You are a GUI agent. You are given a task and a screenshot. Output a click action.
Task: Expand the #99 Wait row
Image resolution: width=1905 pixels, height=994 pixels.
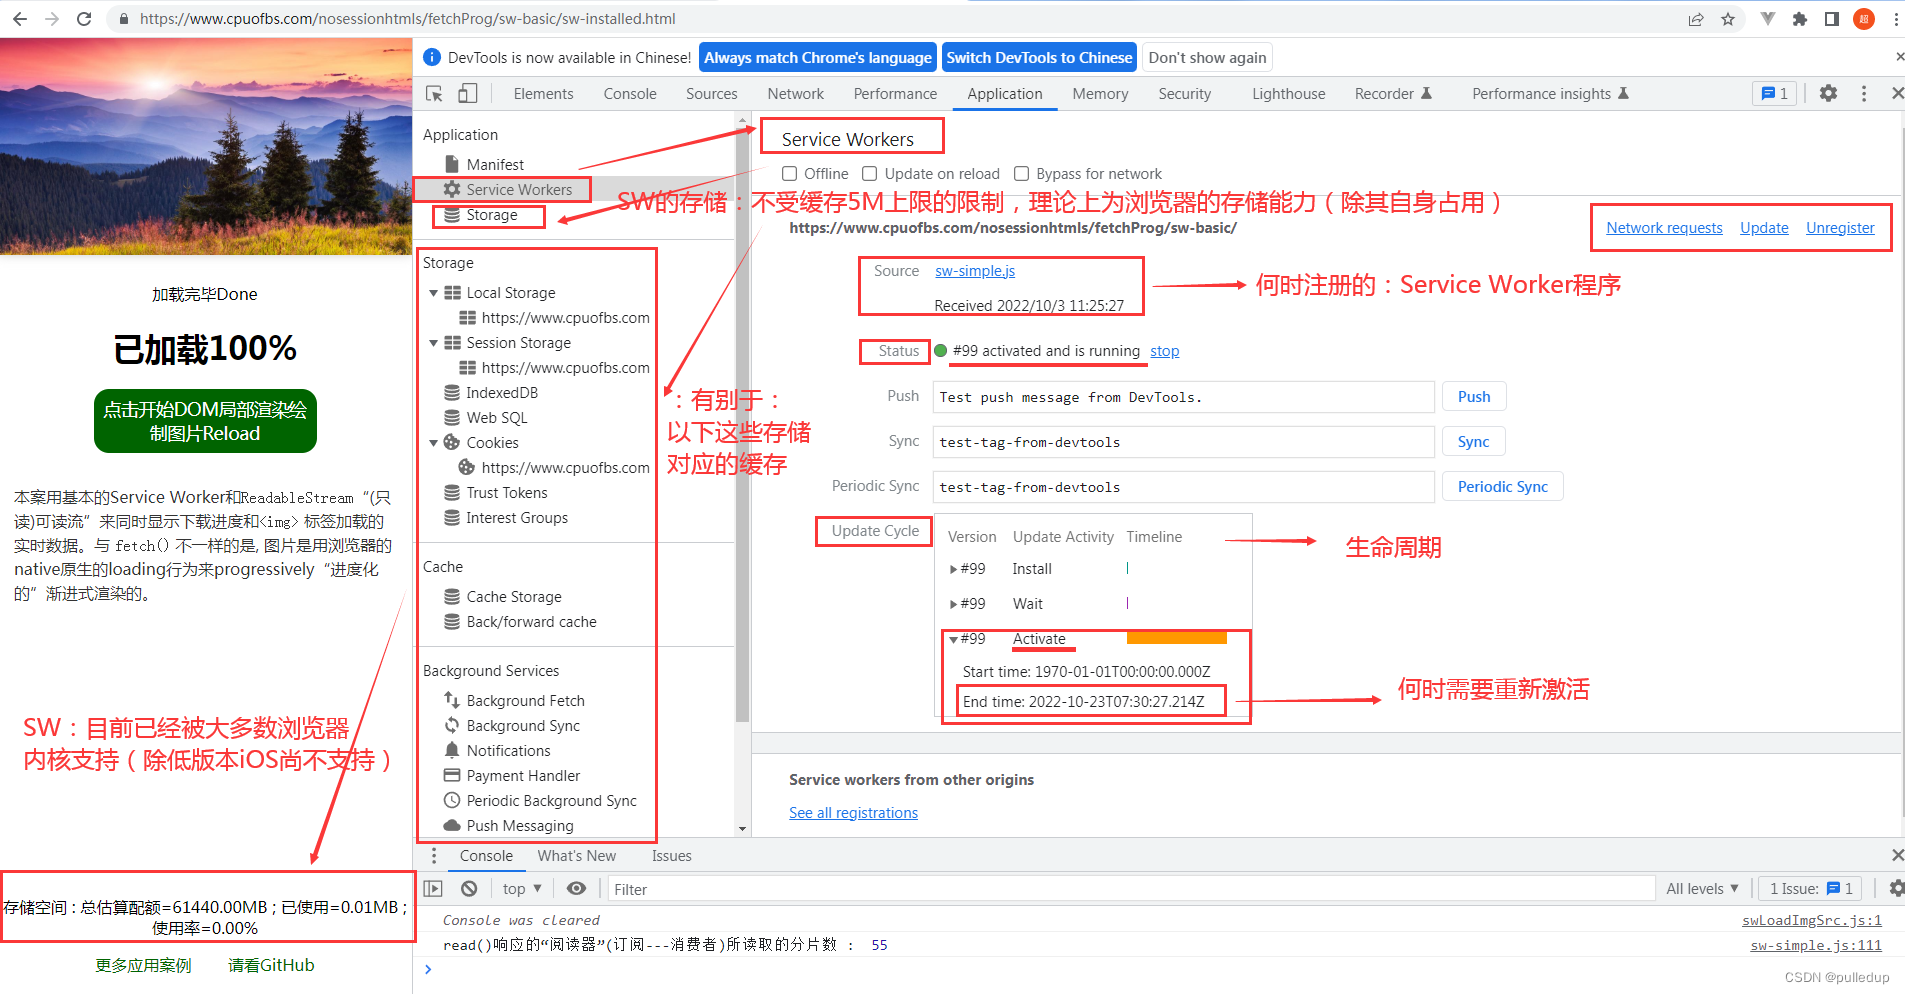click(x=953, y=604)
